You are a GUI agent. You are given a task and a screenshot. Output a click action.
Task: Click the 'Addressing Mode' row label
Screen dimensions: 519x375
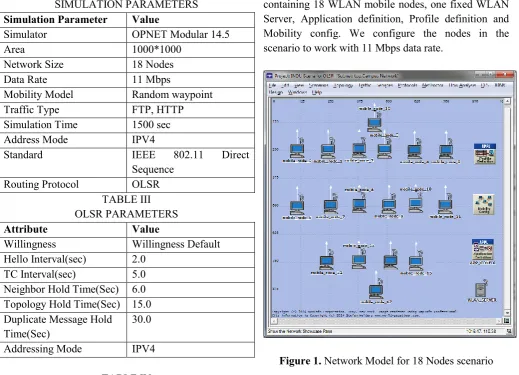click(x=43, y=349)
